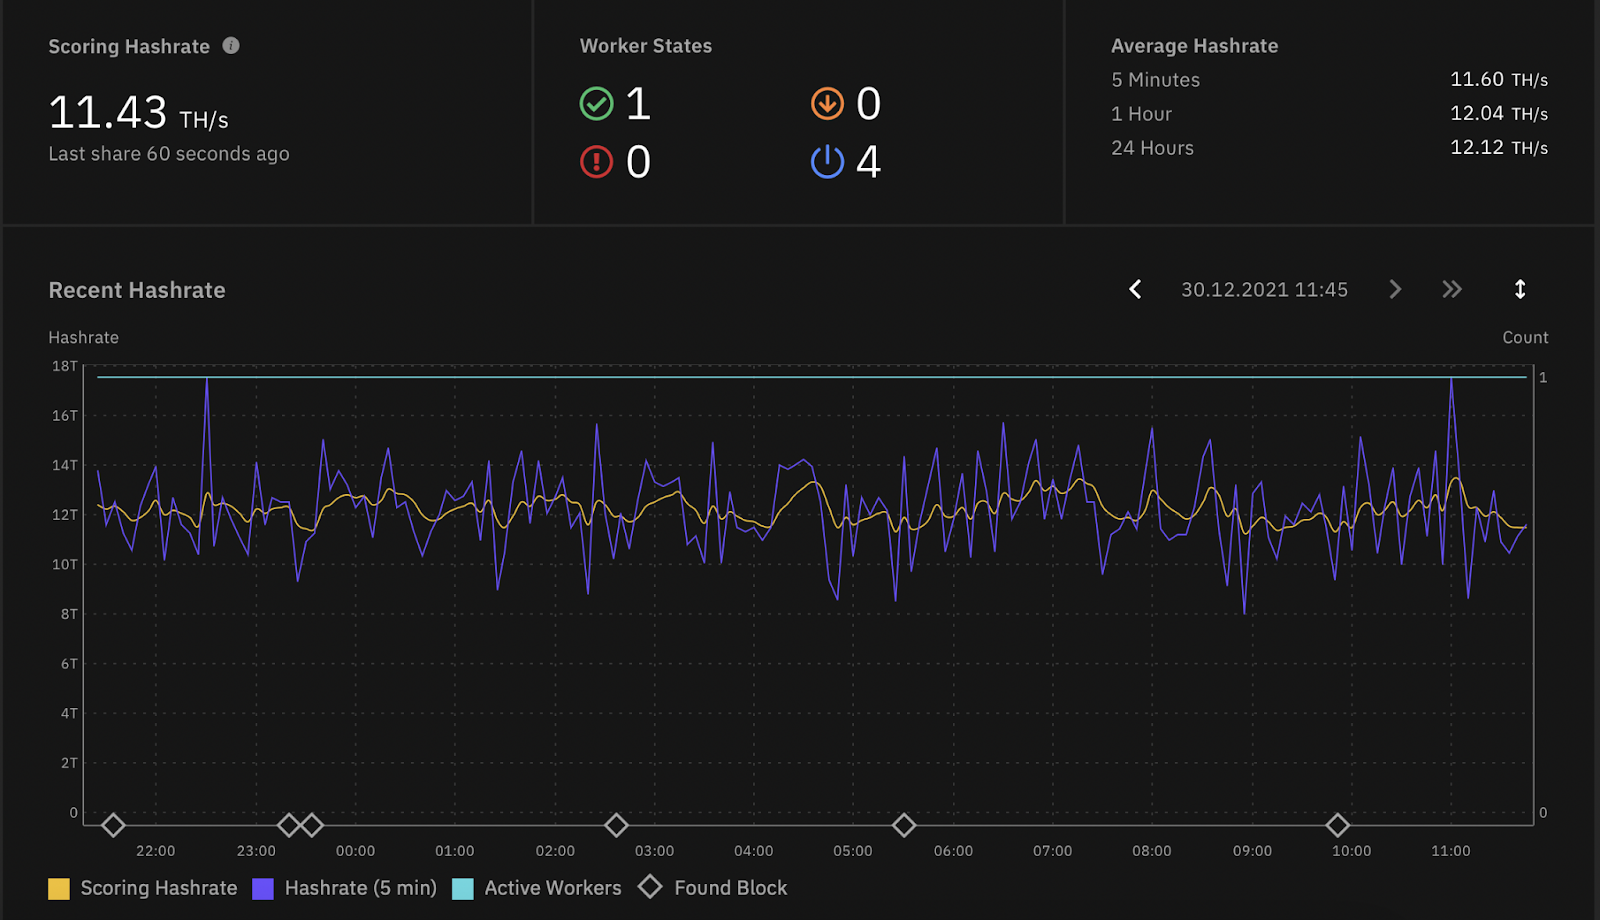Image resolution: width=1600 pixels, height=920 pixels.
Task: Click the 1 Hour average row label
Action: (1141, 114)
